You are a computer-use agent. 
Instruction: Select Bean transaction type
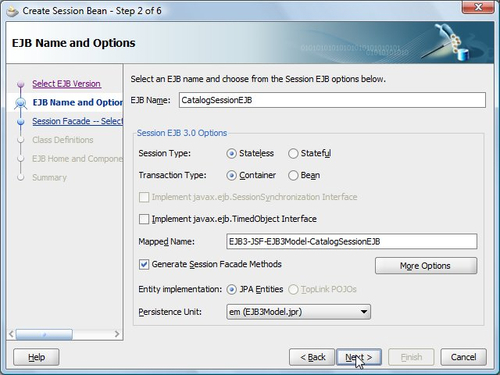(x=293, y=175)
